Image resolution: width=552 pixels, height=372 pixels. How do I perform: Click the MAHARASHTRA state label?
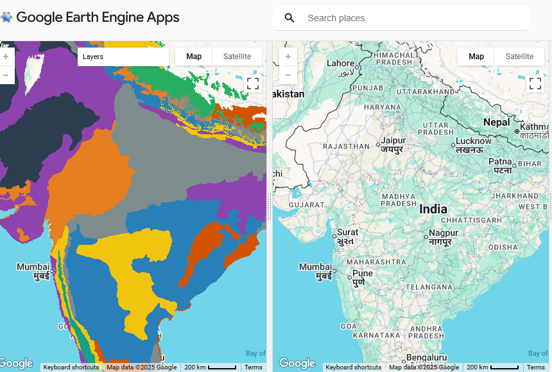376,262
